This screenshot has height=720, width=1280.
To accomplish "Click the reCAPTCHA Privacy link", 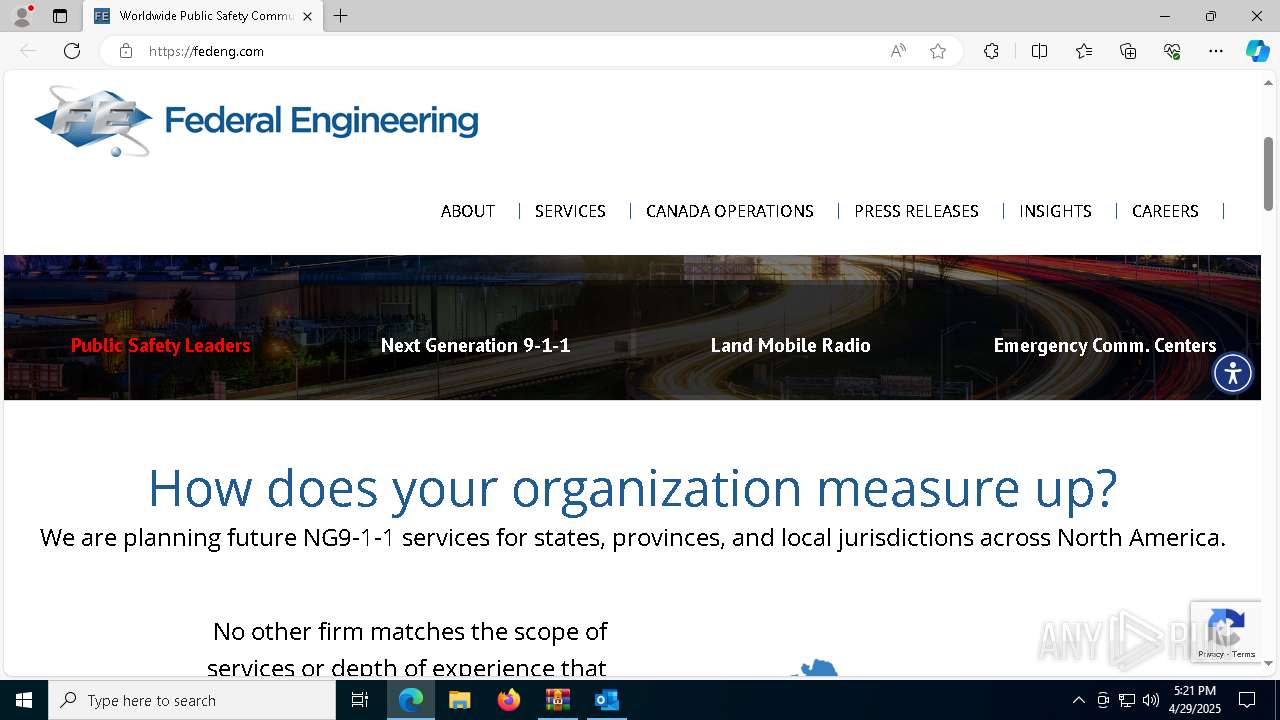I will 1210,654.
